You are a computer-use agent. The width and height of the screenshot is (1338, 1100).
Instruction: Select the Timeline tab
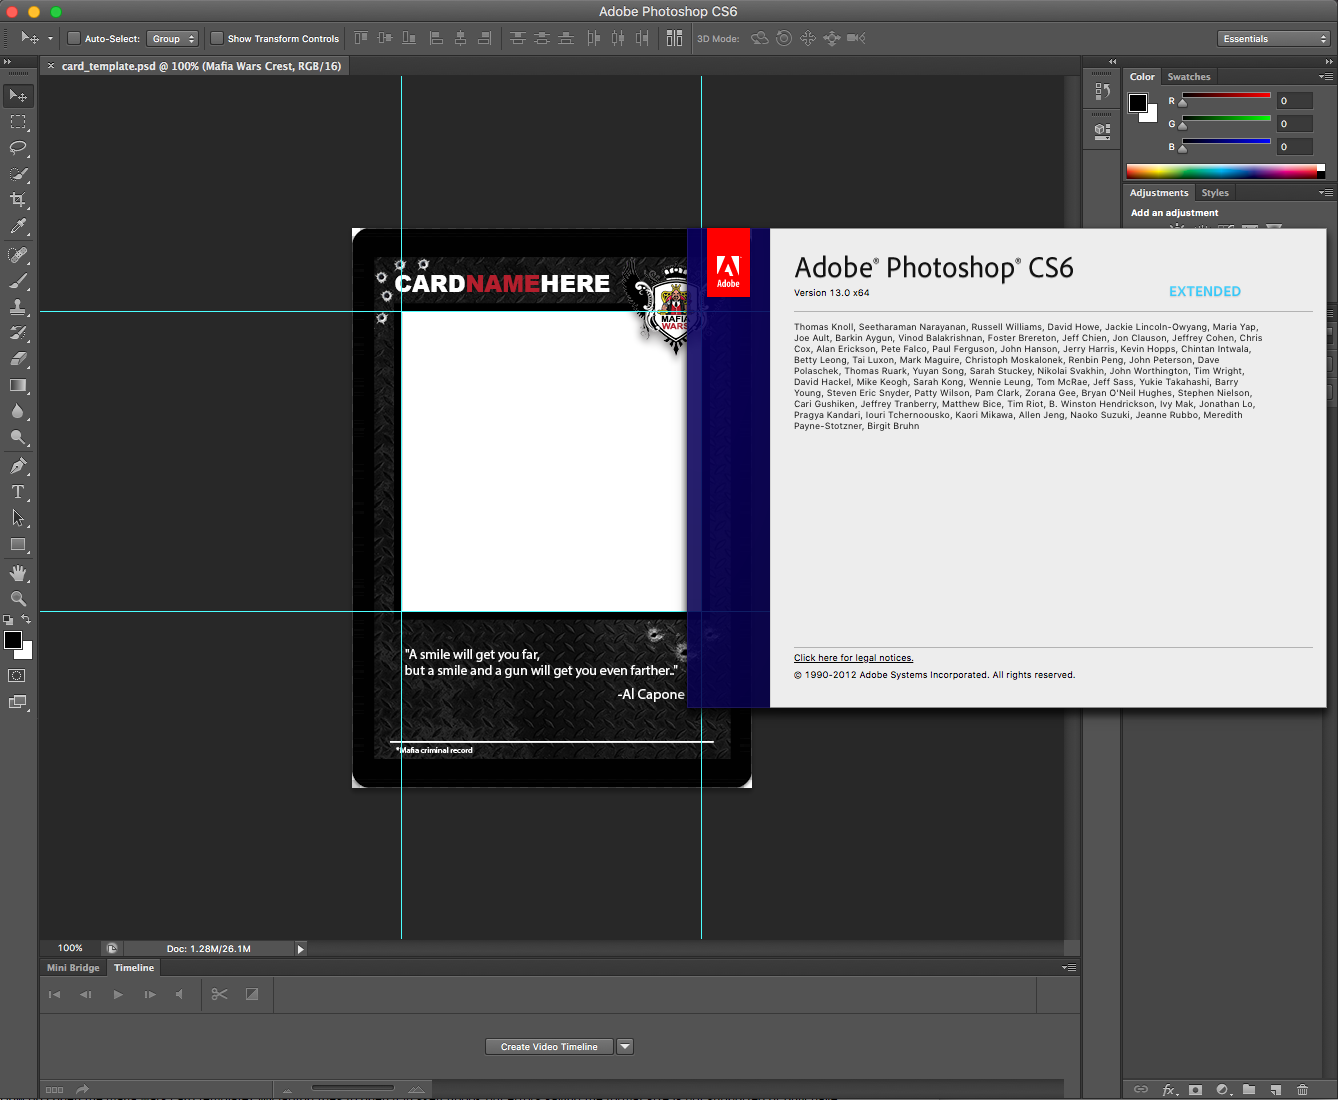[x=134, y=968]
